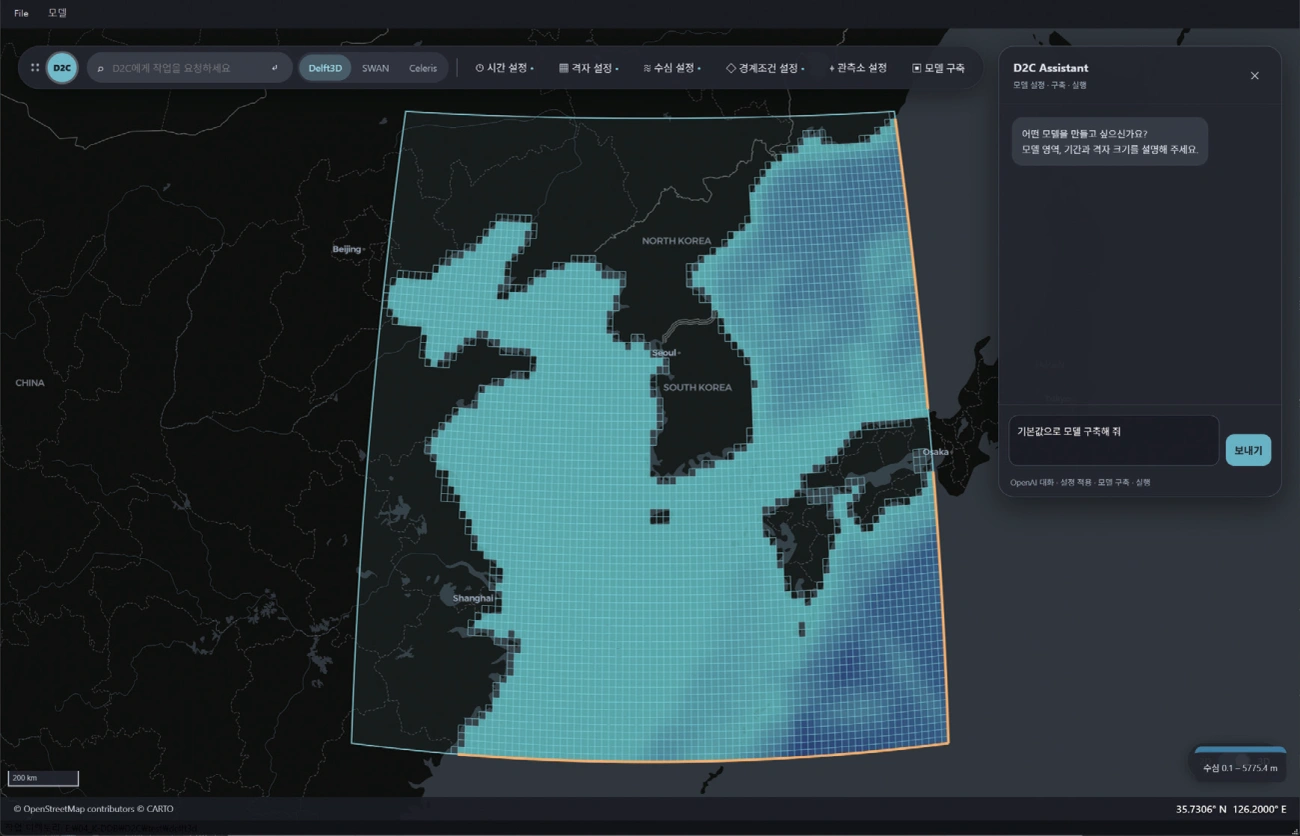Close the D2C Assistant panel
This screenshot has width=1300, height=836.
tap(1254, 76)
